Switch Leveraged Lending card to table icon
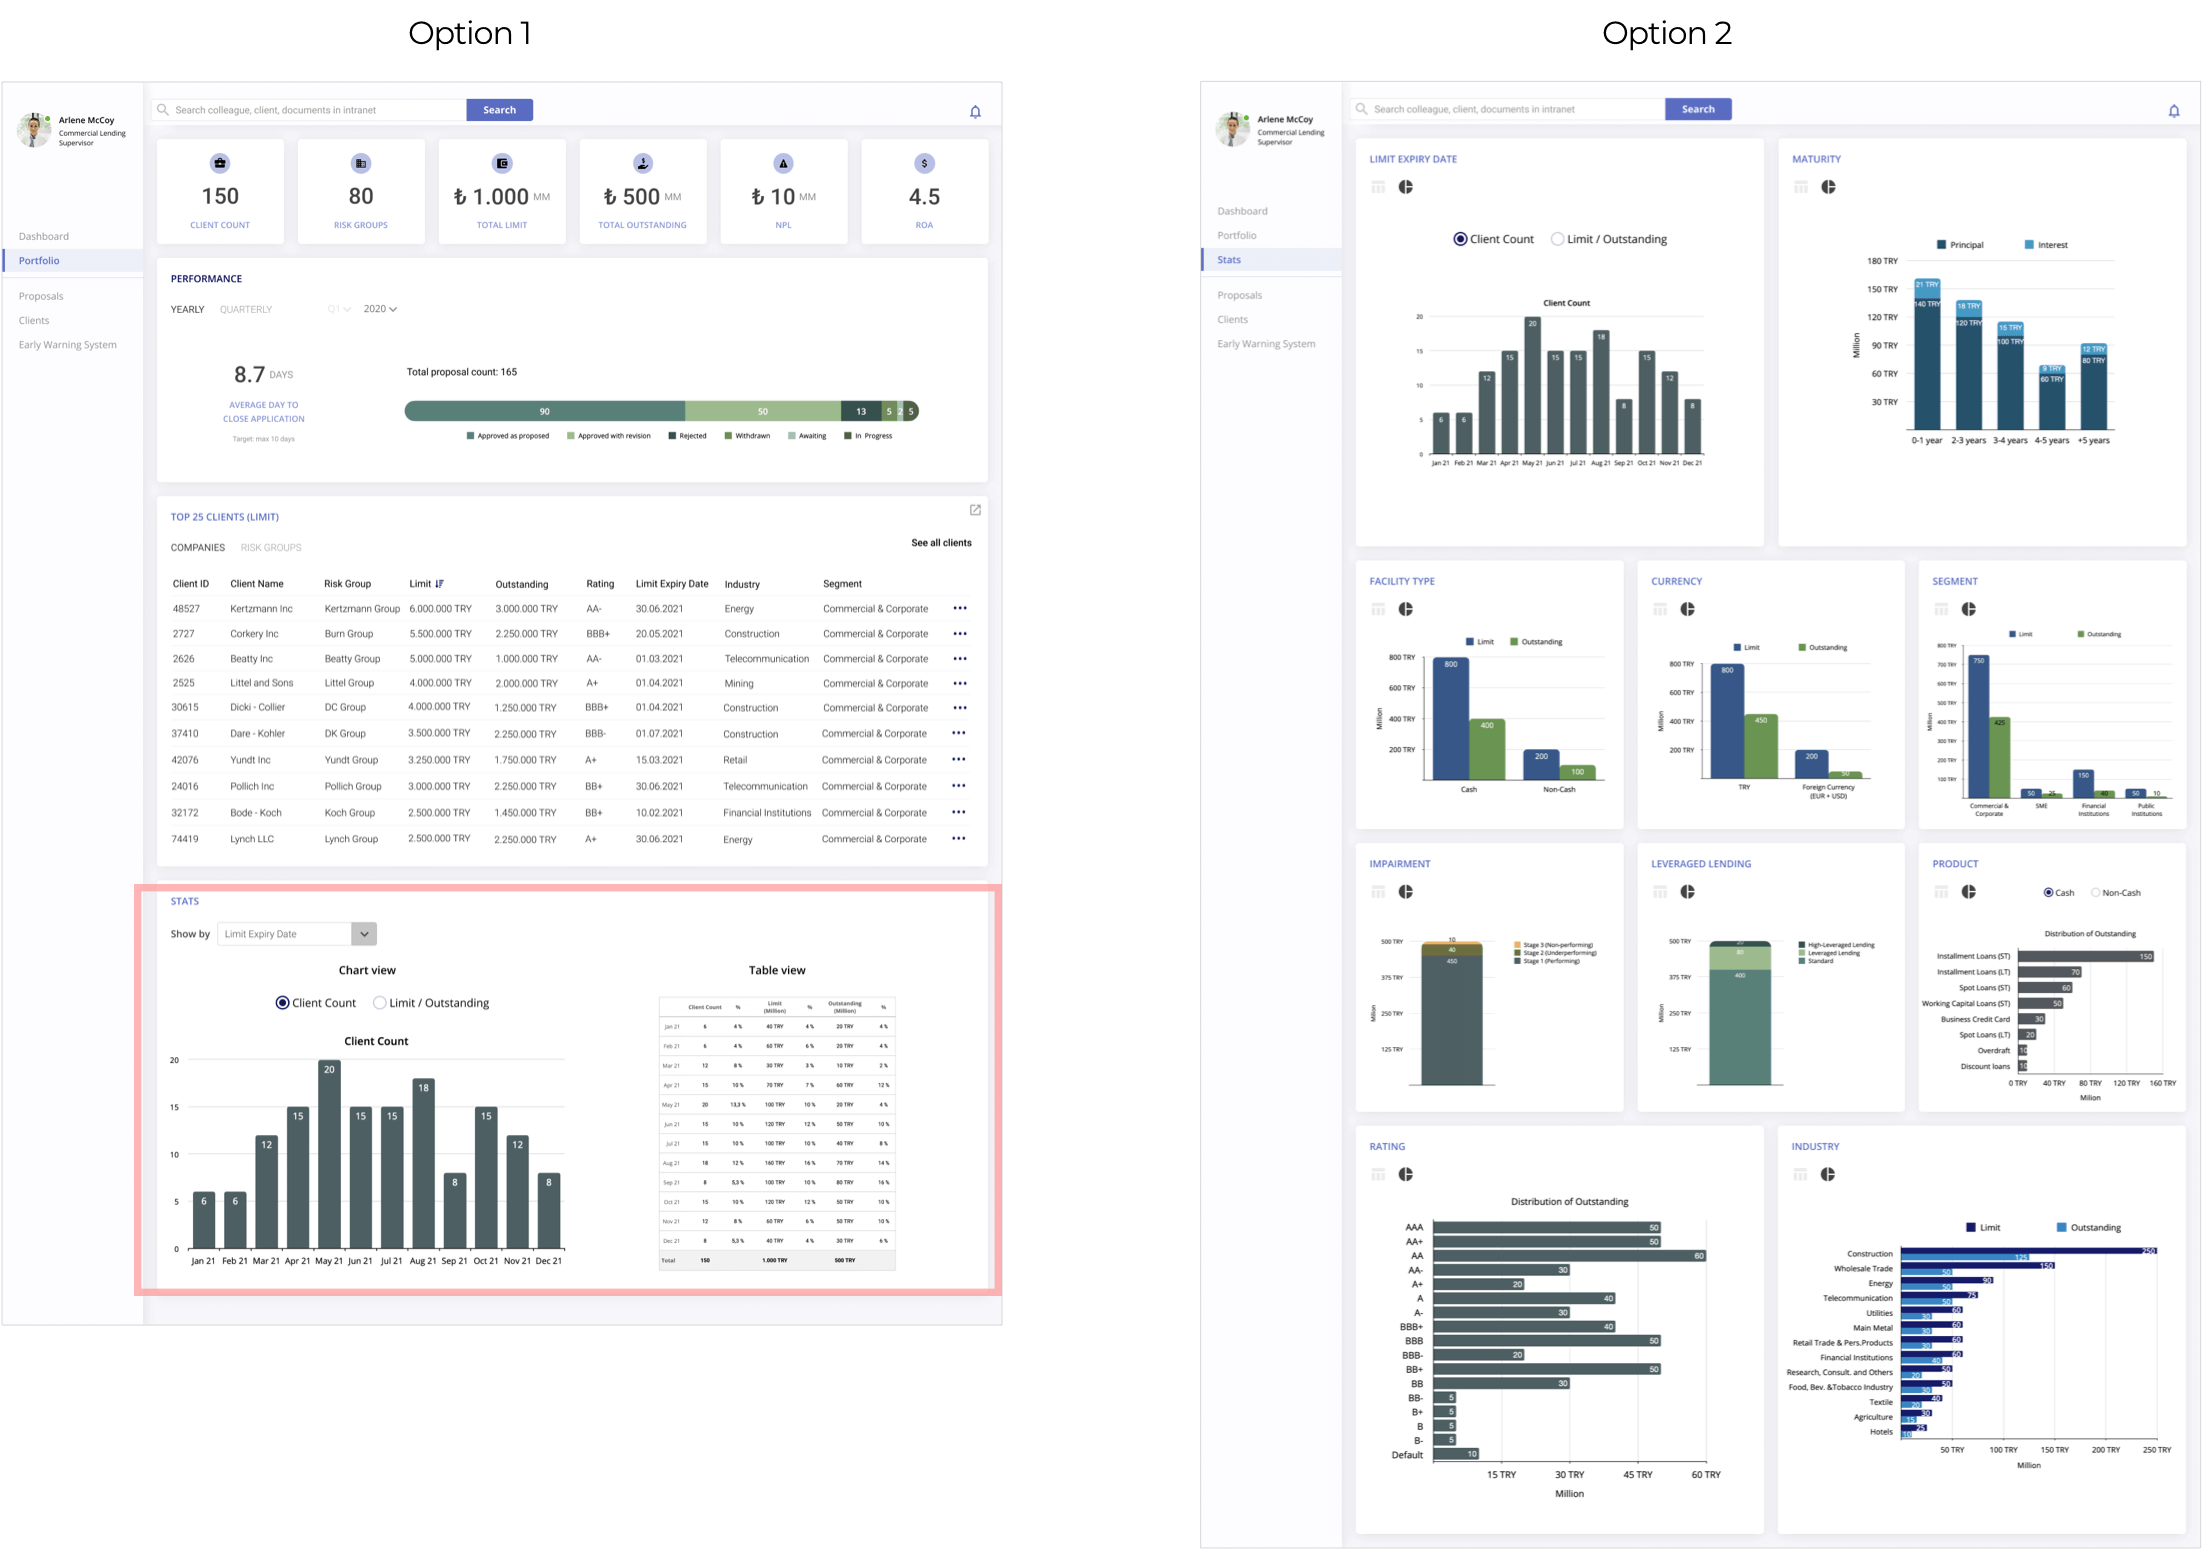Image resolution: width=2202 pixels, height=1550 pixels. (1660, 892)
